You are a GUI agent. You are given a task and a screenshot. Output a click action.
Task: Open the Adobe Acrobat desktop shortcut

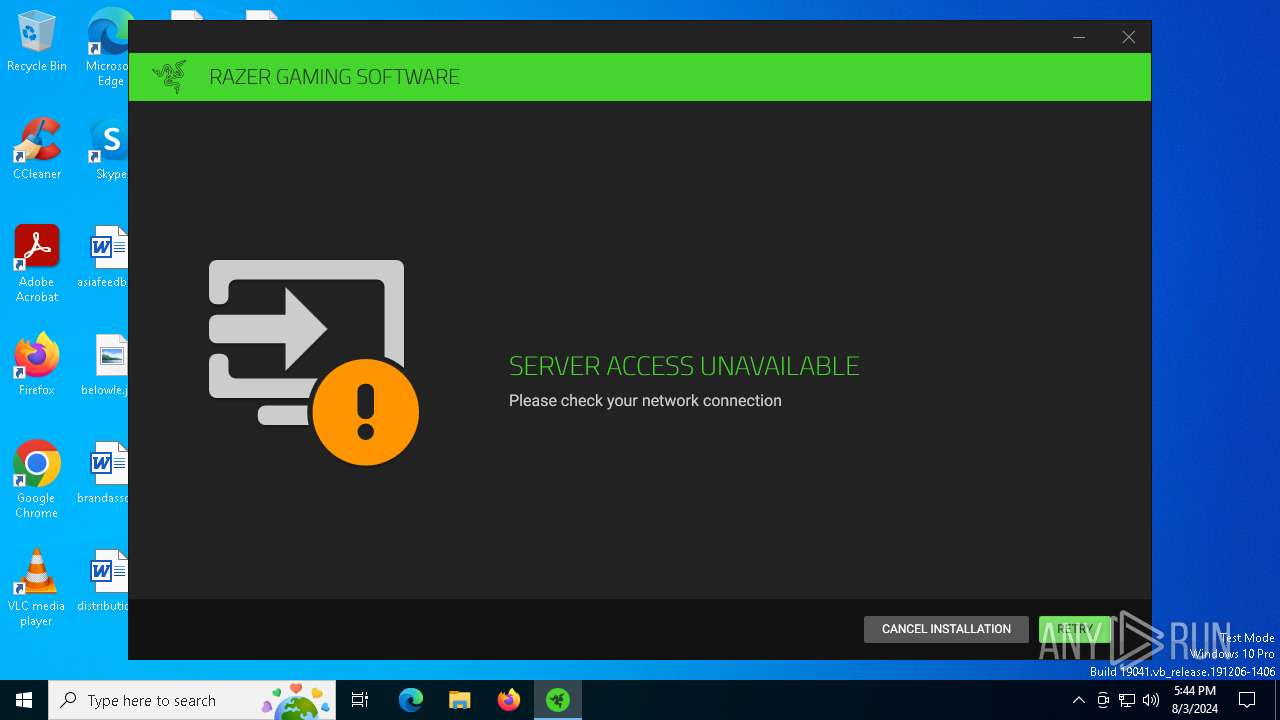coord(37,264)
